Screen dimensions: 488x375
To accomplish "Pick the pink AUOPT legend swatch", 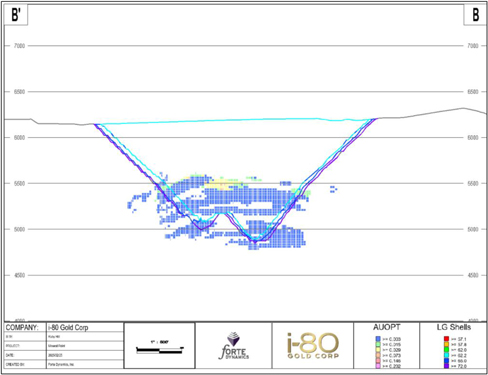I will (x=378, y=360).
